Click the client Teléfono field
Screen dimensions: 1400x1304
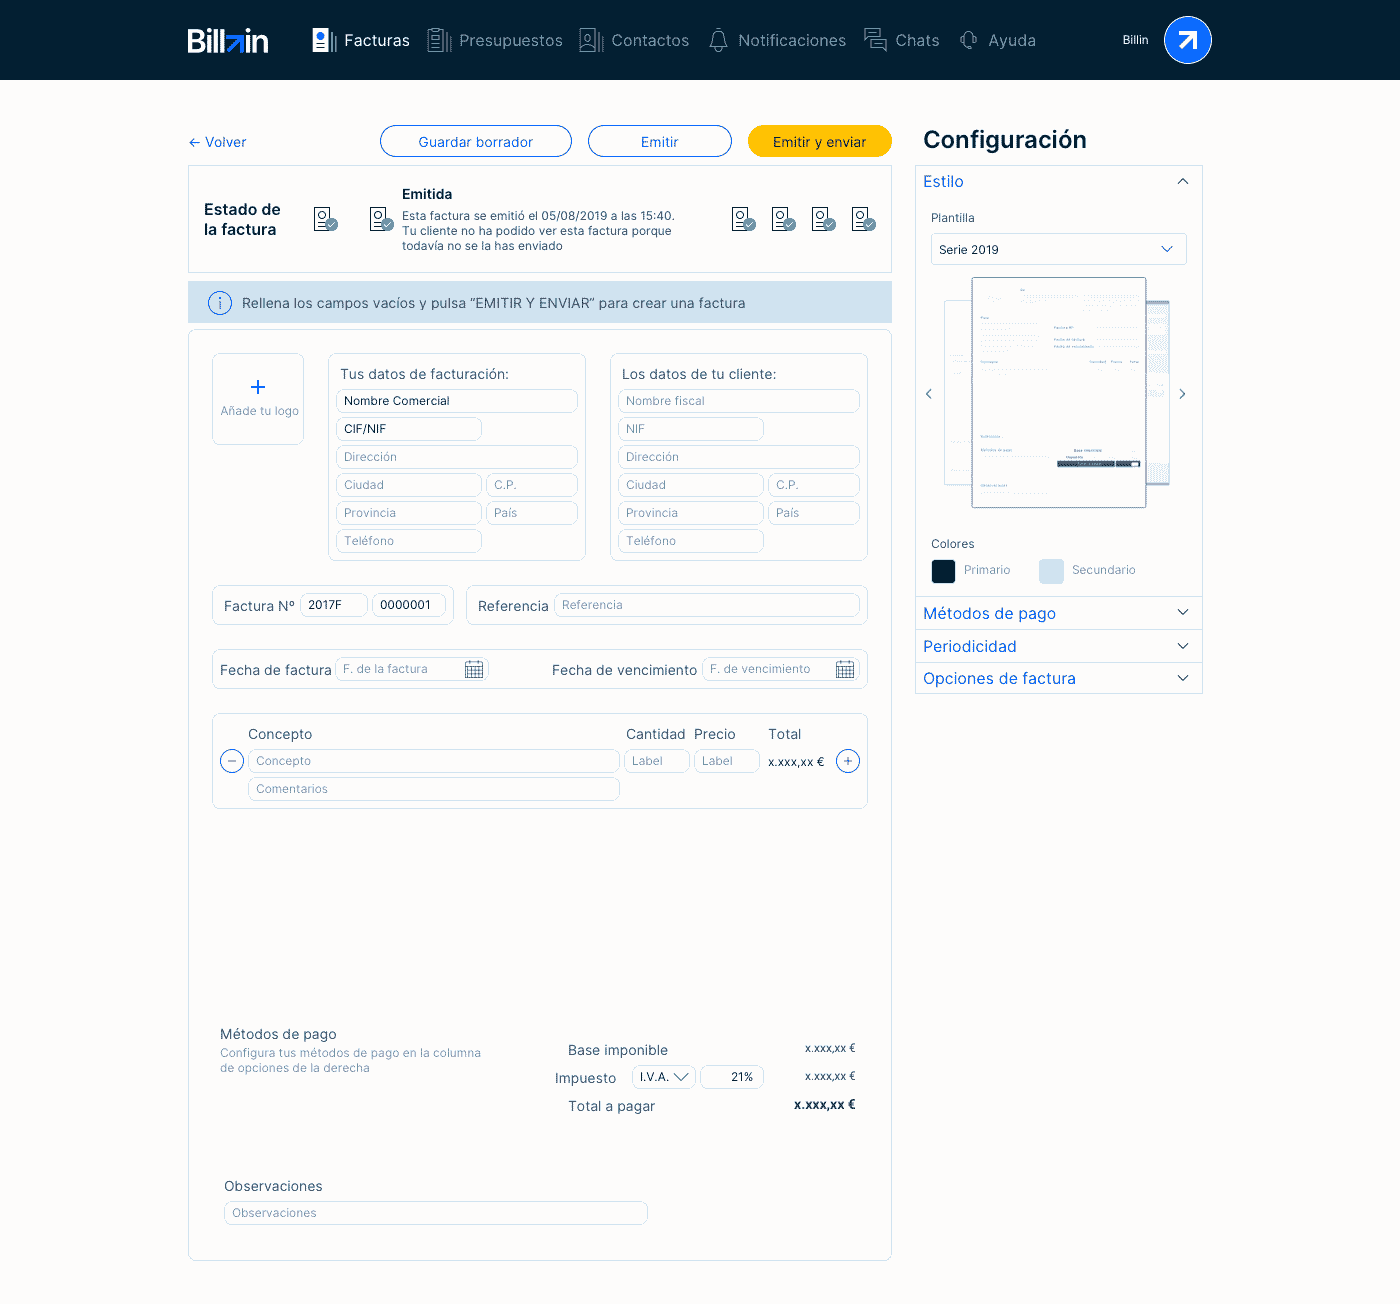coord(691,541)
